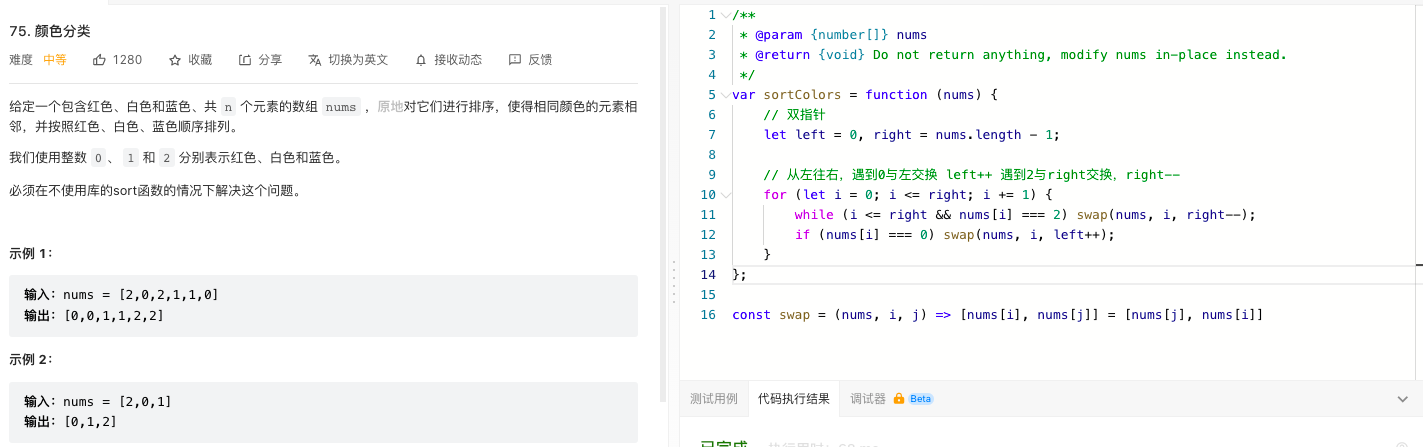The image size is (1423, 447).
Task: Click output line [0,1,2]
Action: click(71, 422)
